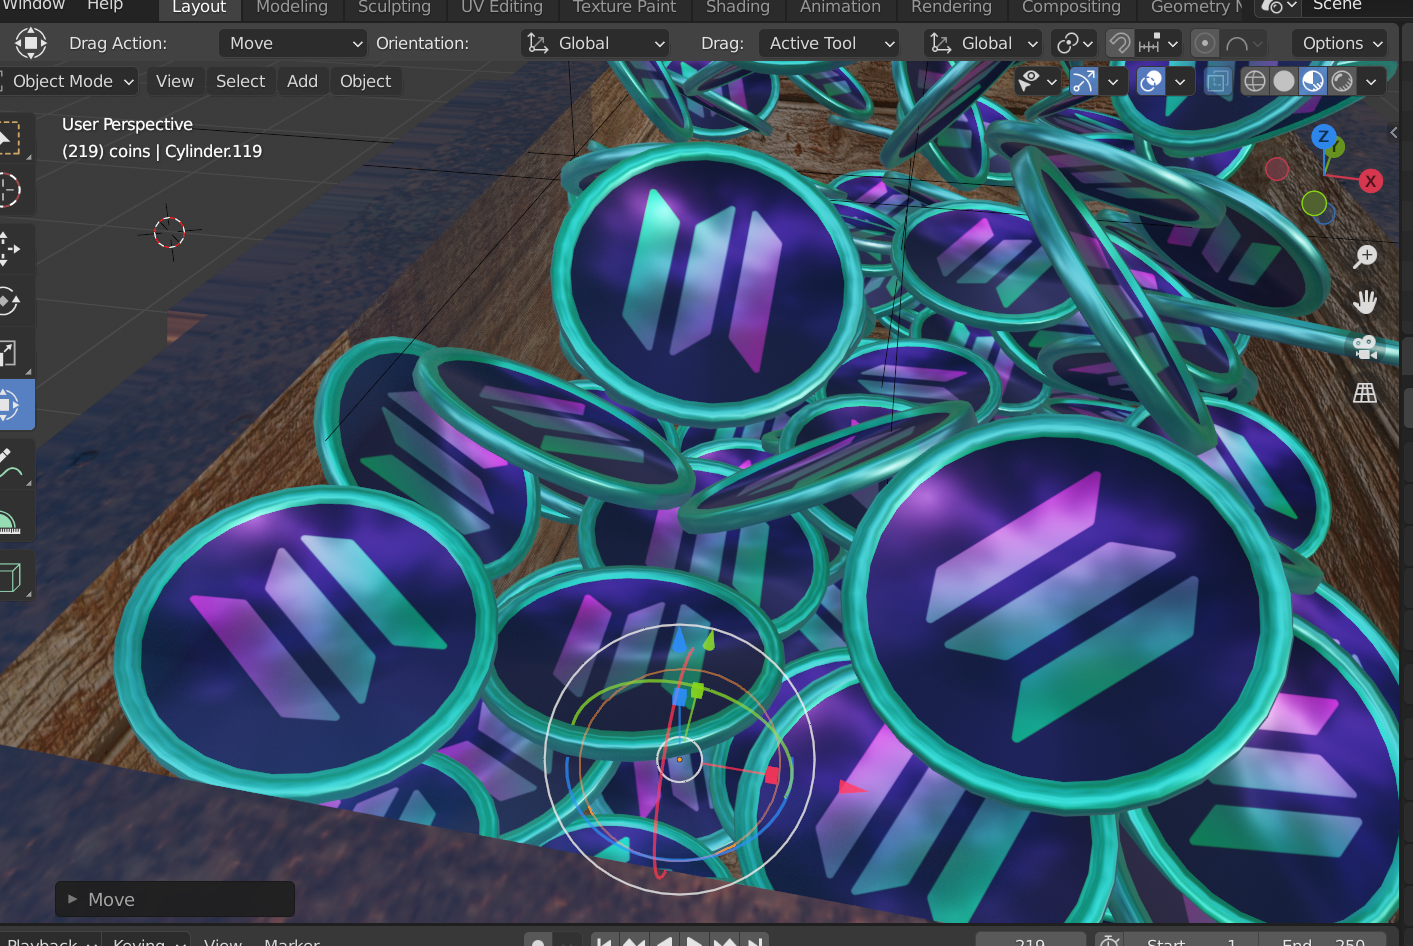Click the Pan view hand icon
Image resolution: width=1413 pixels, height=946 pixels.
click(1365, 302)
